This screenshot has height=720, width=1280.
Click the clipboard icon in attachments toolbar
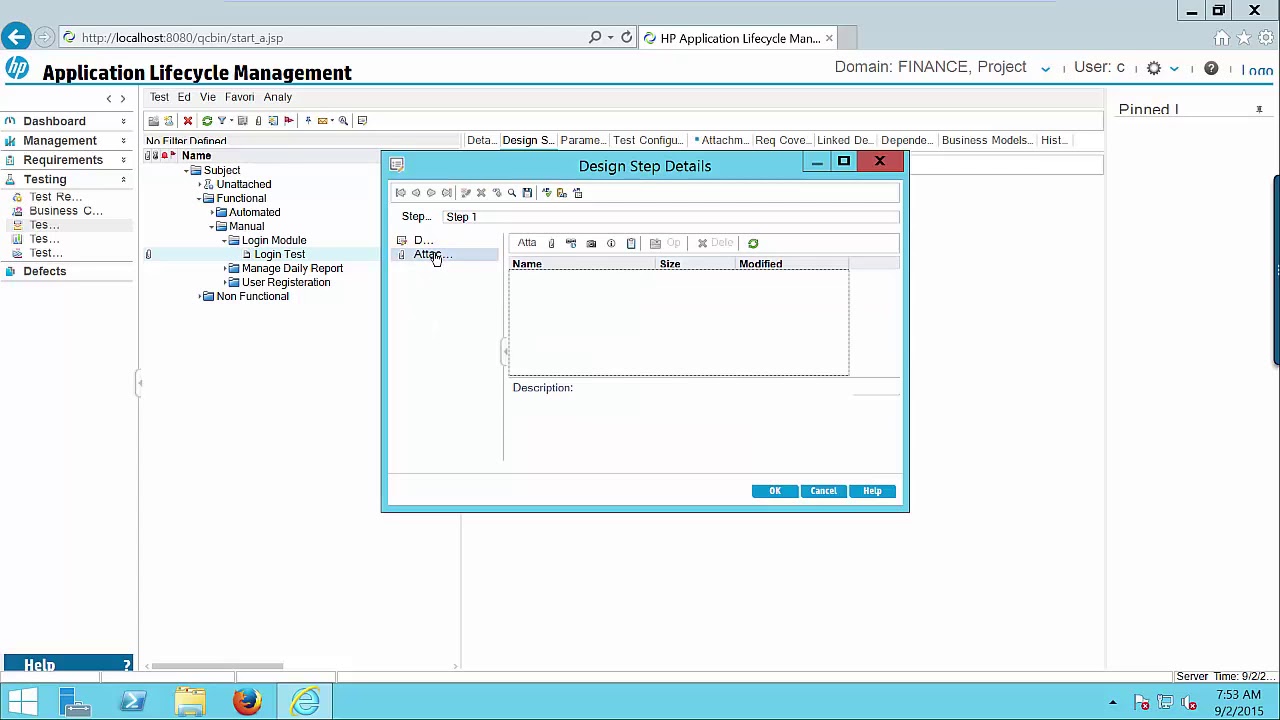(x=631, y=243)
